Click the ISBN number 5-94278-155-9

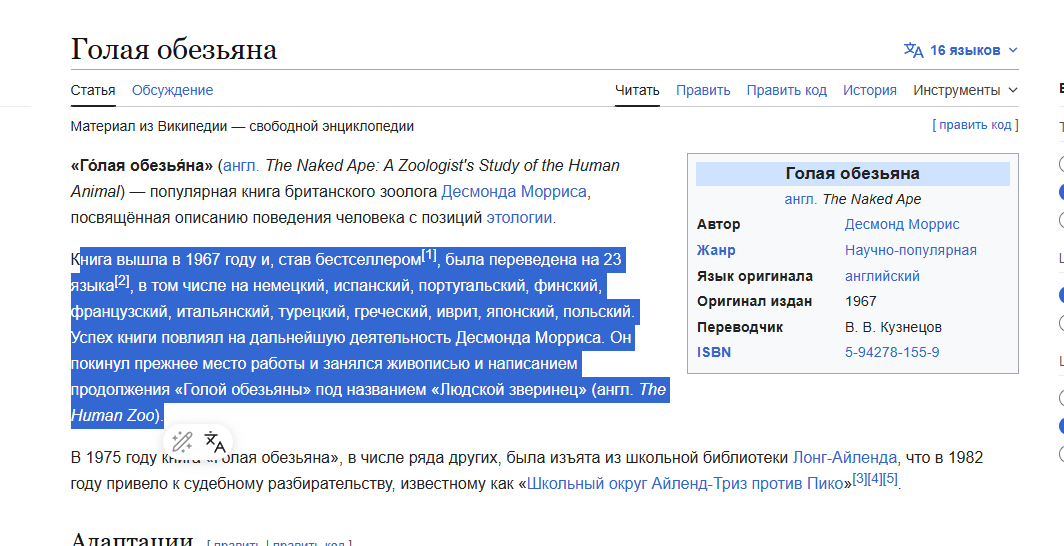point(891,352)
